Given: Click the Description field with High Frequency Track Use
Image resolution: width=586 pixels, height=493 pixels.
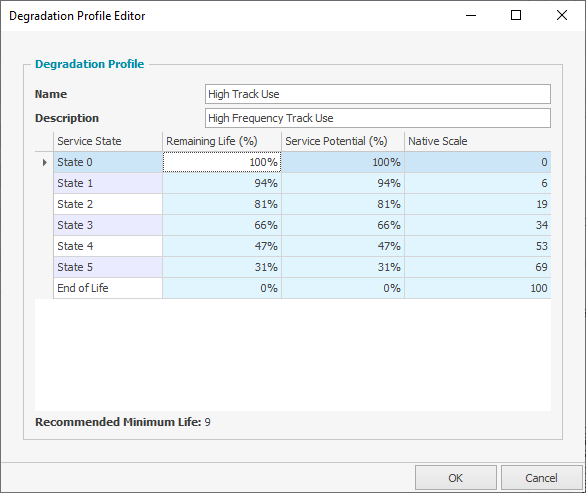Looking at the screenshot, I should [377, 118].
